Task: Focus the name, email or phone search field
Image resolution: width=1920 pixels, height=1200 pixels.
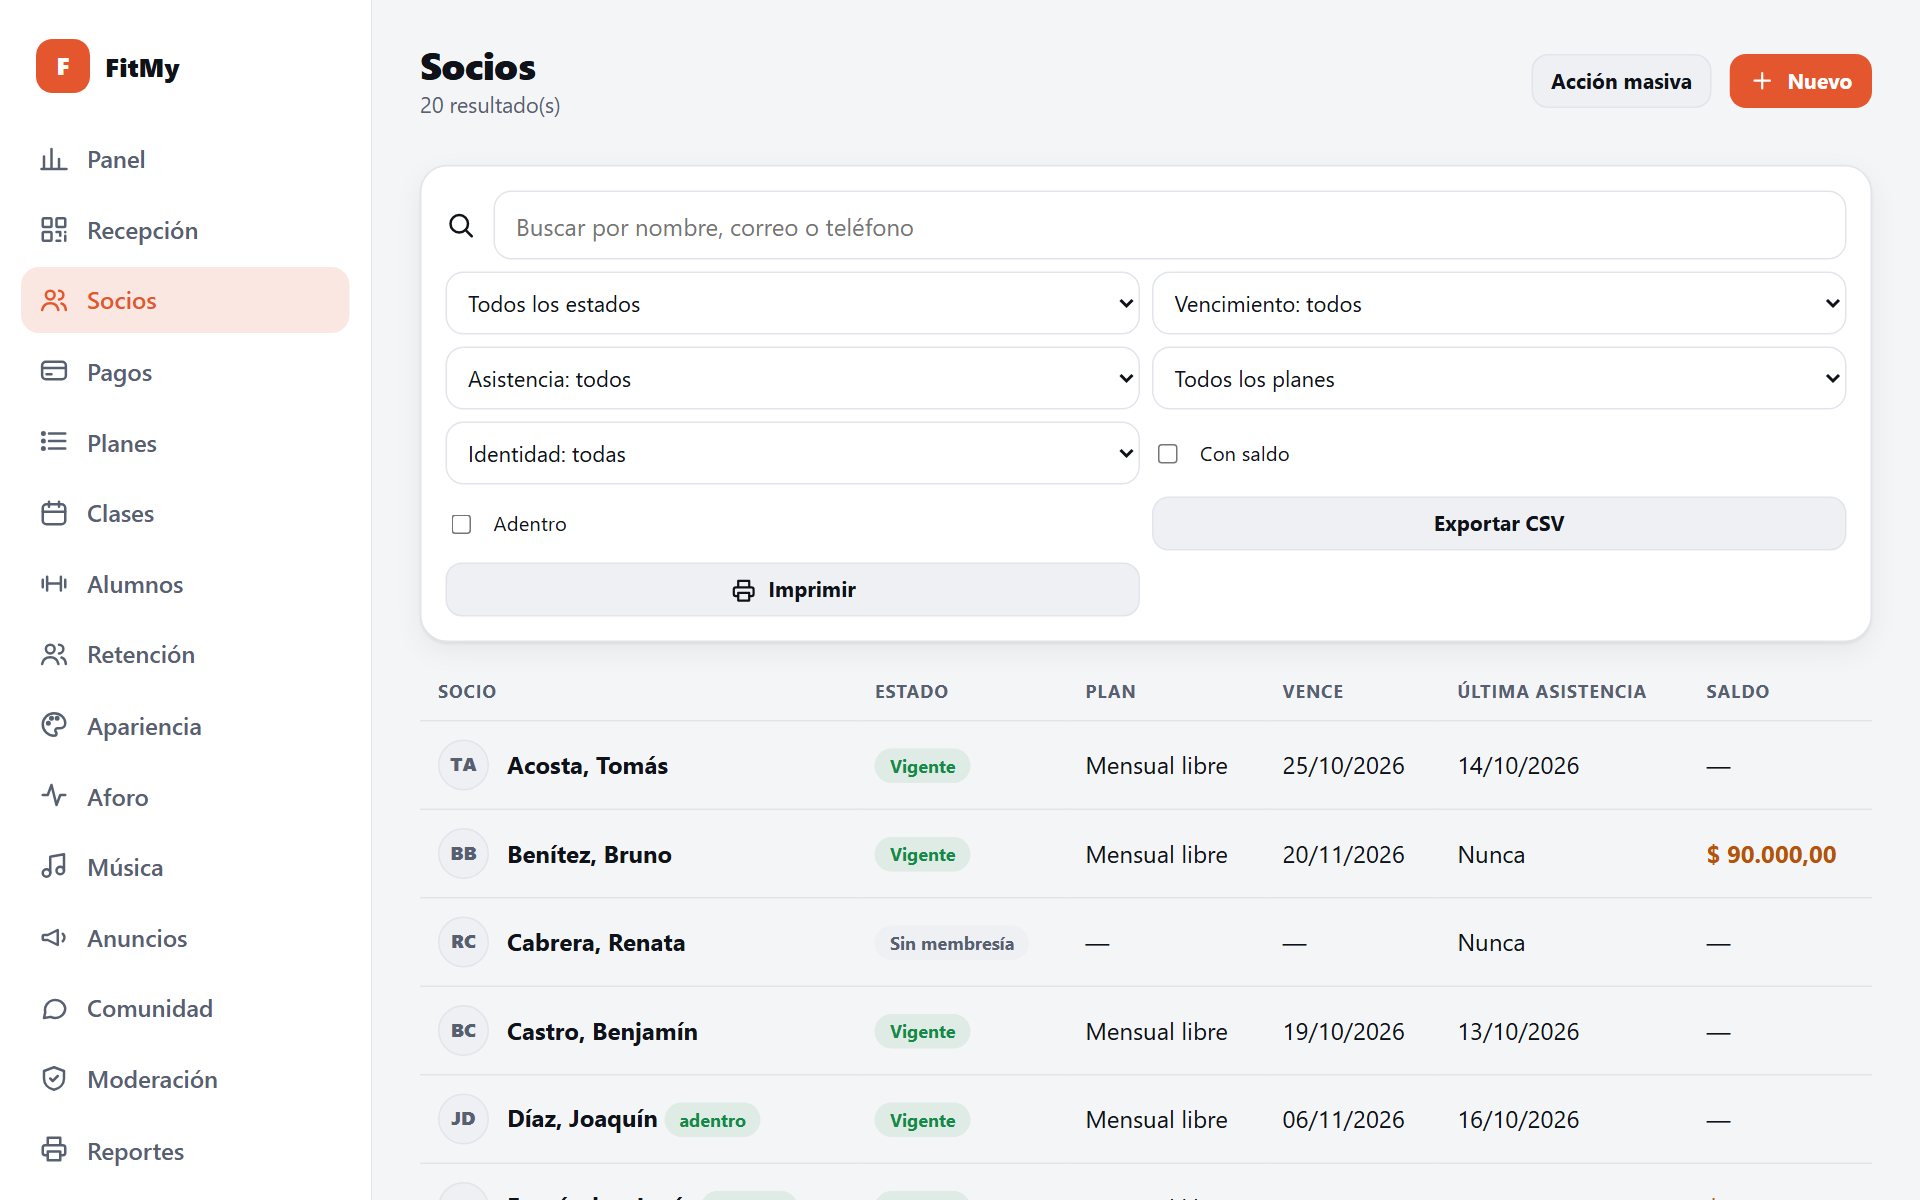Action: pos(1169,226)
